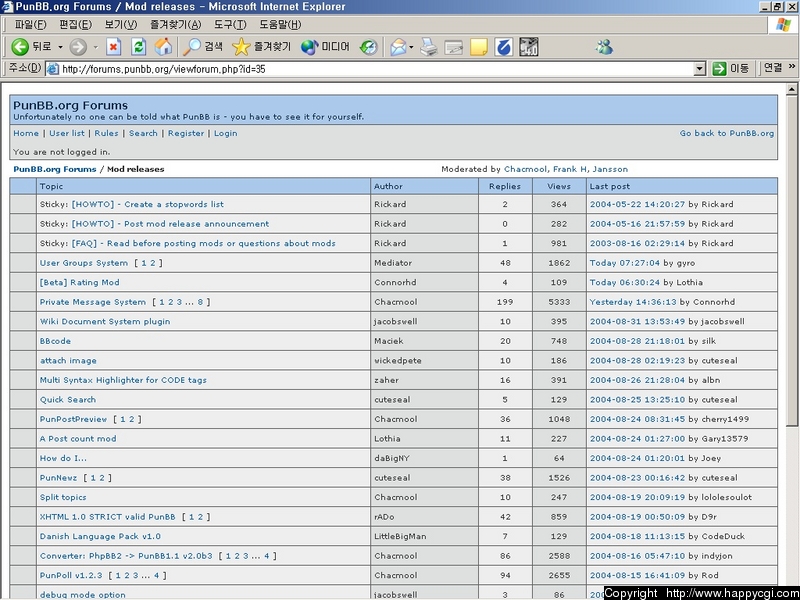The height and width of the screenshot is (600, 800).
Task: Open the Wiki Document System plugin topic
Action: point(105,321)
